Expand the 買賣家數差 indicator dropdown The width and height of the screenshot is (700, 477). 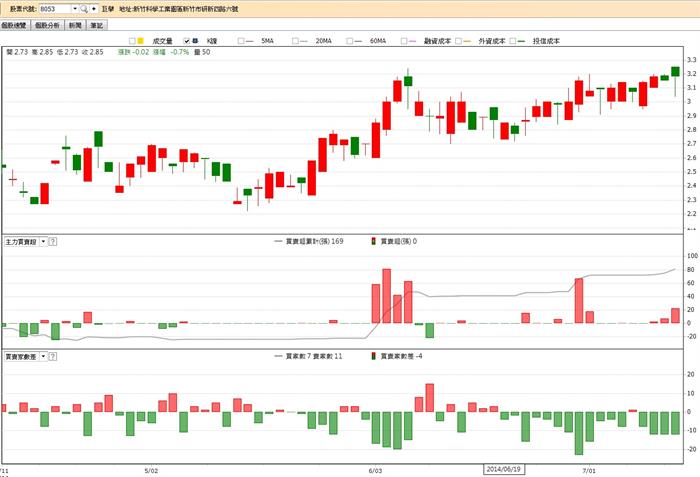point(42,355)
